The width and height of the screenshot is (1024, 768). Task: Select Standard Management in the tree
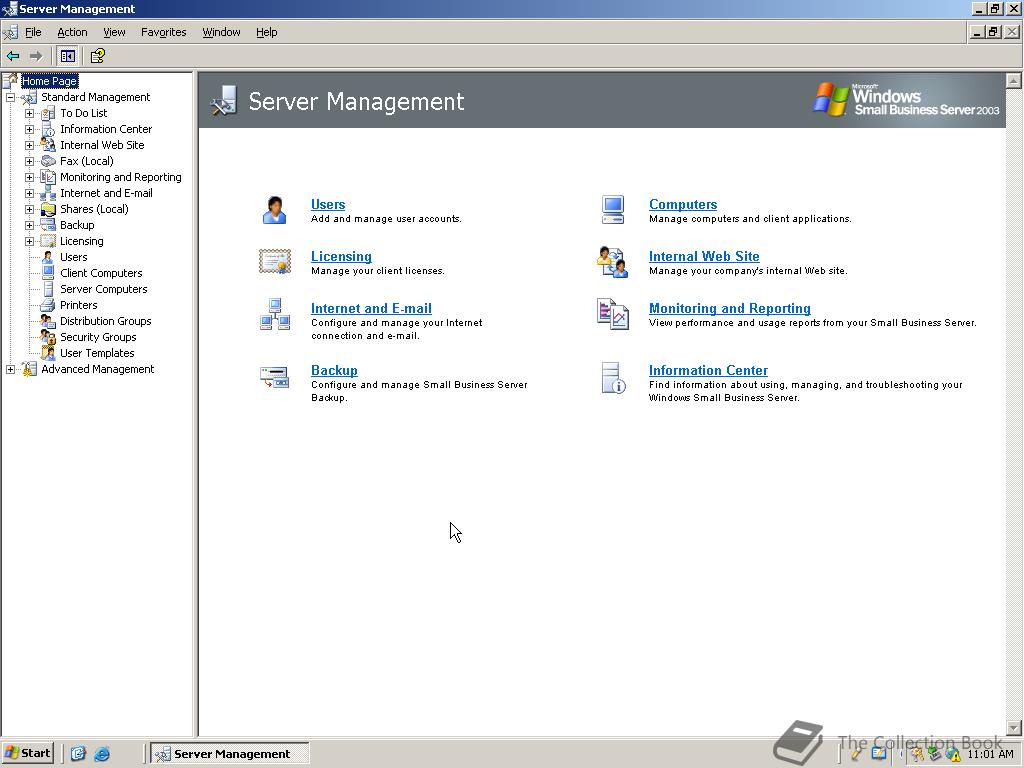pos(95,97)
